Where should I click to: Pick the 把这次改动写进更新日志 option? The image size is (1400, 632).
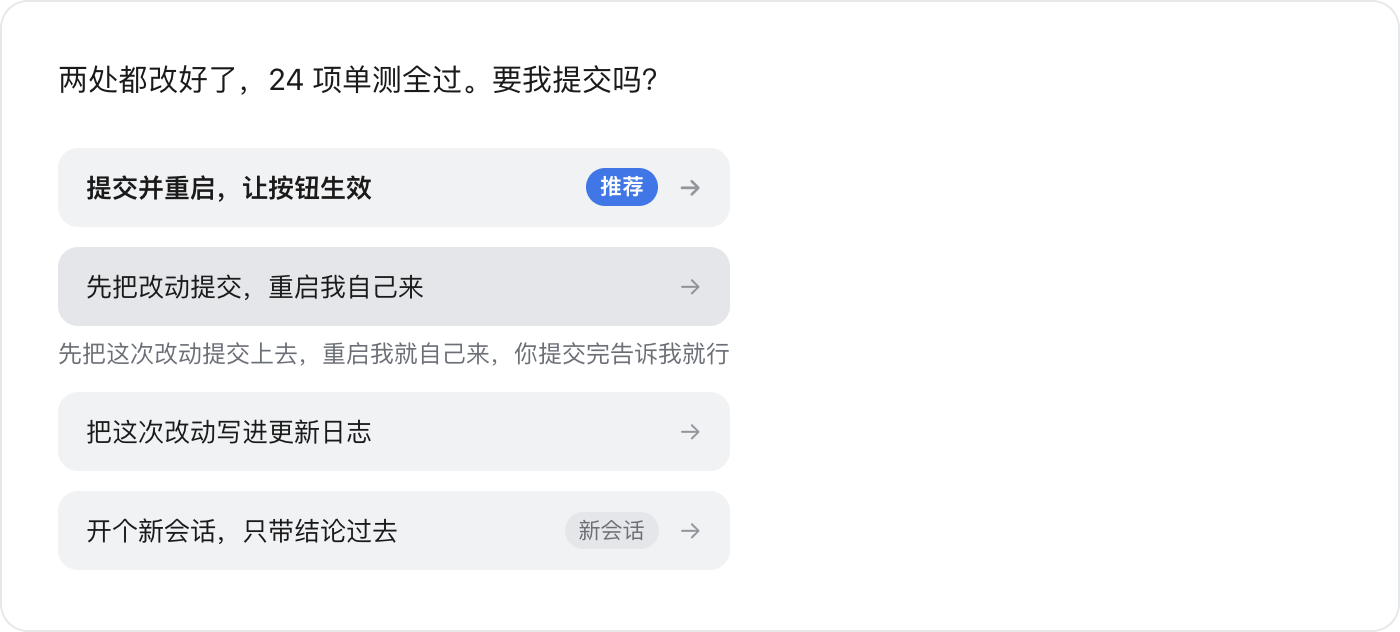394,432
